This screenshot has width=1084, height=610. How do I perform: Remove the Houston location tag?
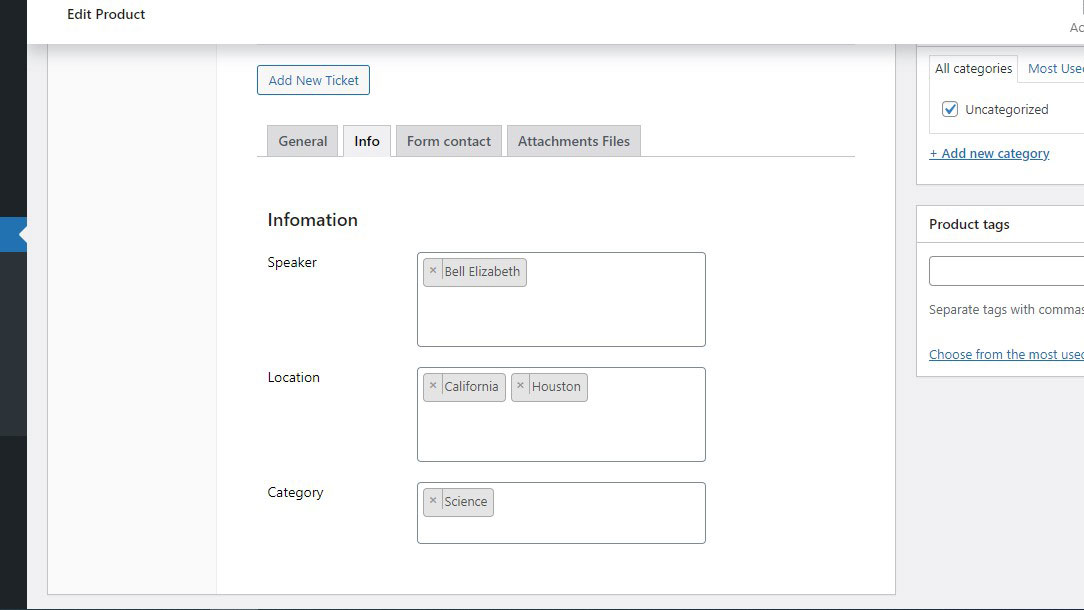click(520, 386)
